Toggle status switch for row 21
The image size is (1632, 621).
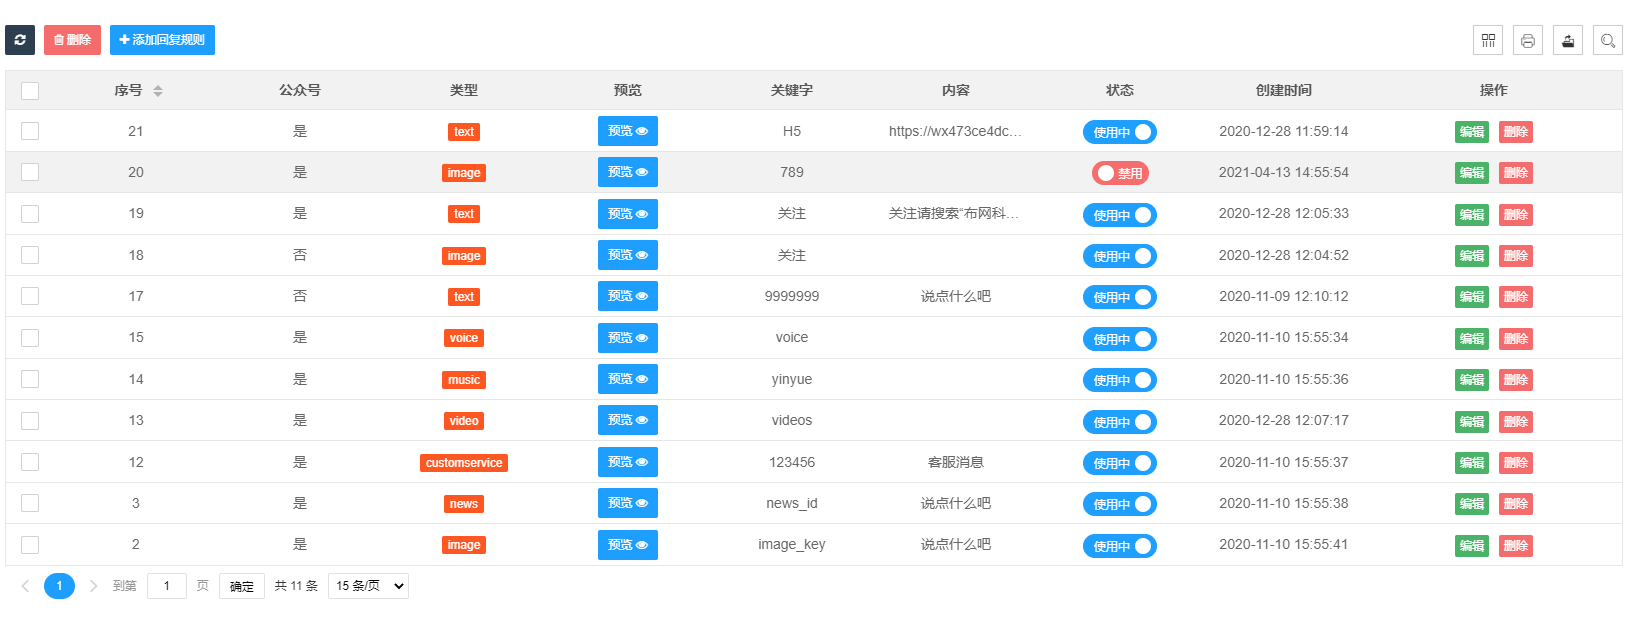[1119, 132]
